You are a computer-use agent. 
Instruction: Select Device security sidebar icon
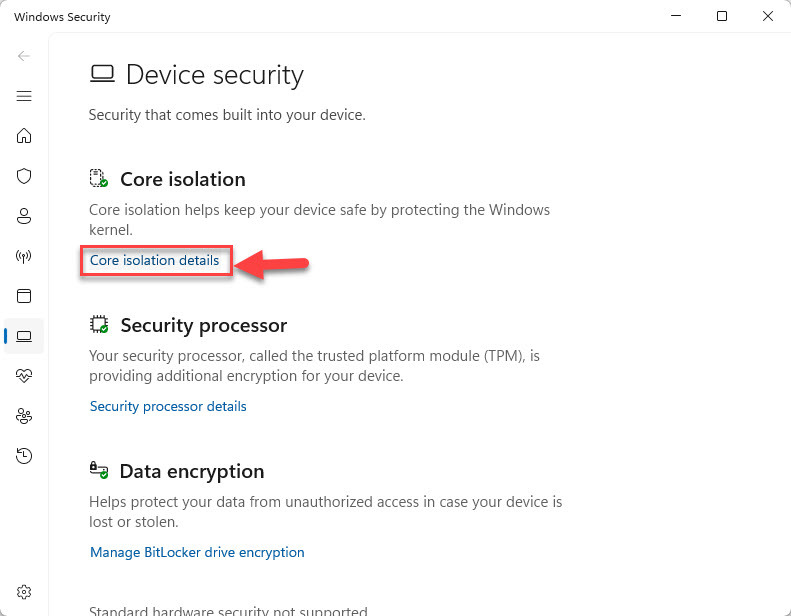[24, 336]
